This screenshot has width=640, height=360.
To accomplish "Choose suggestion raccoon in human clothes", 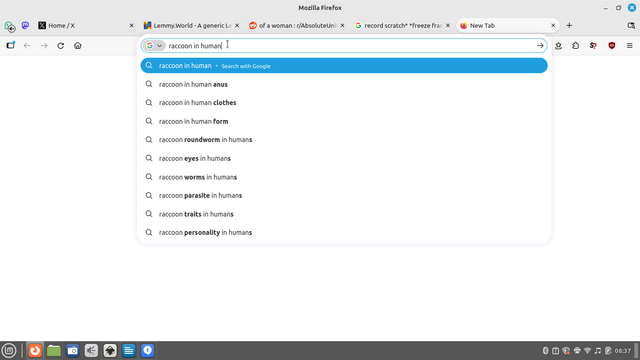I will click(344, 102).
